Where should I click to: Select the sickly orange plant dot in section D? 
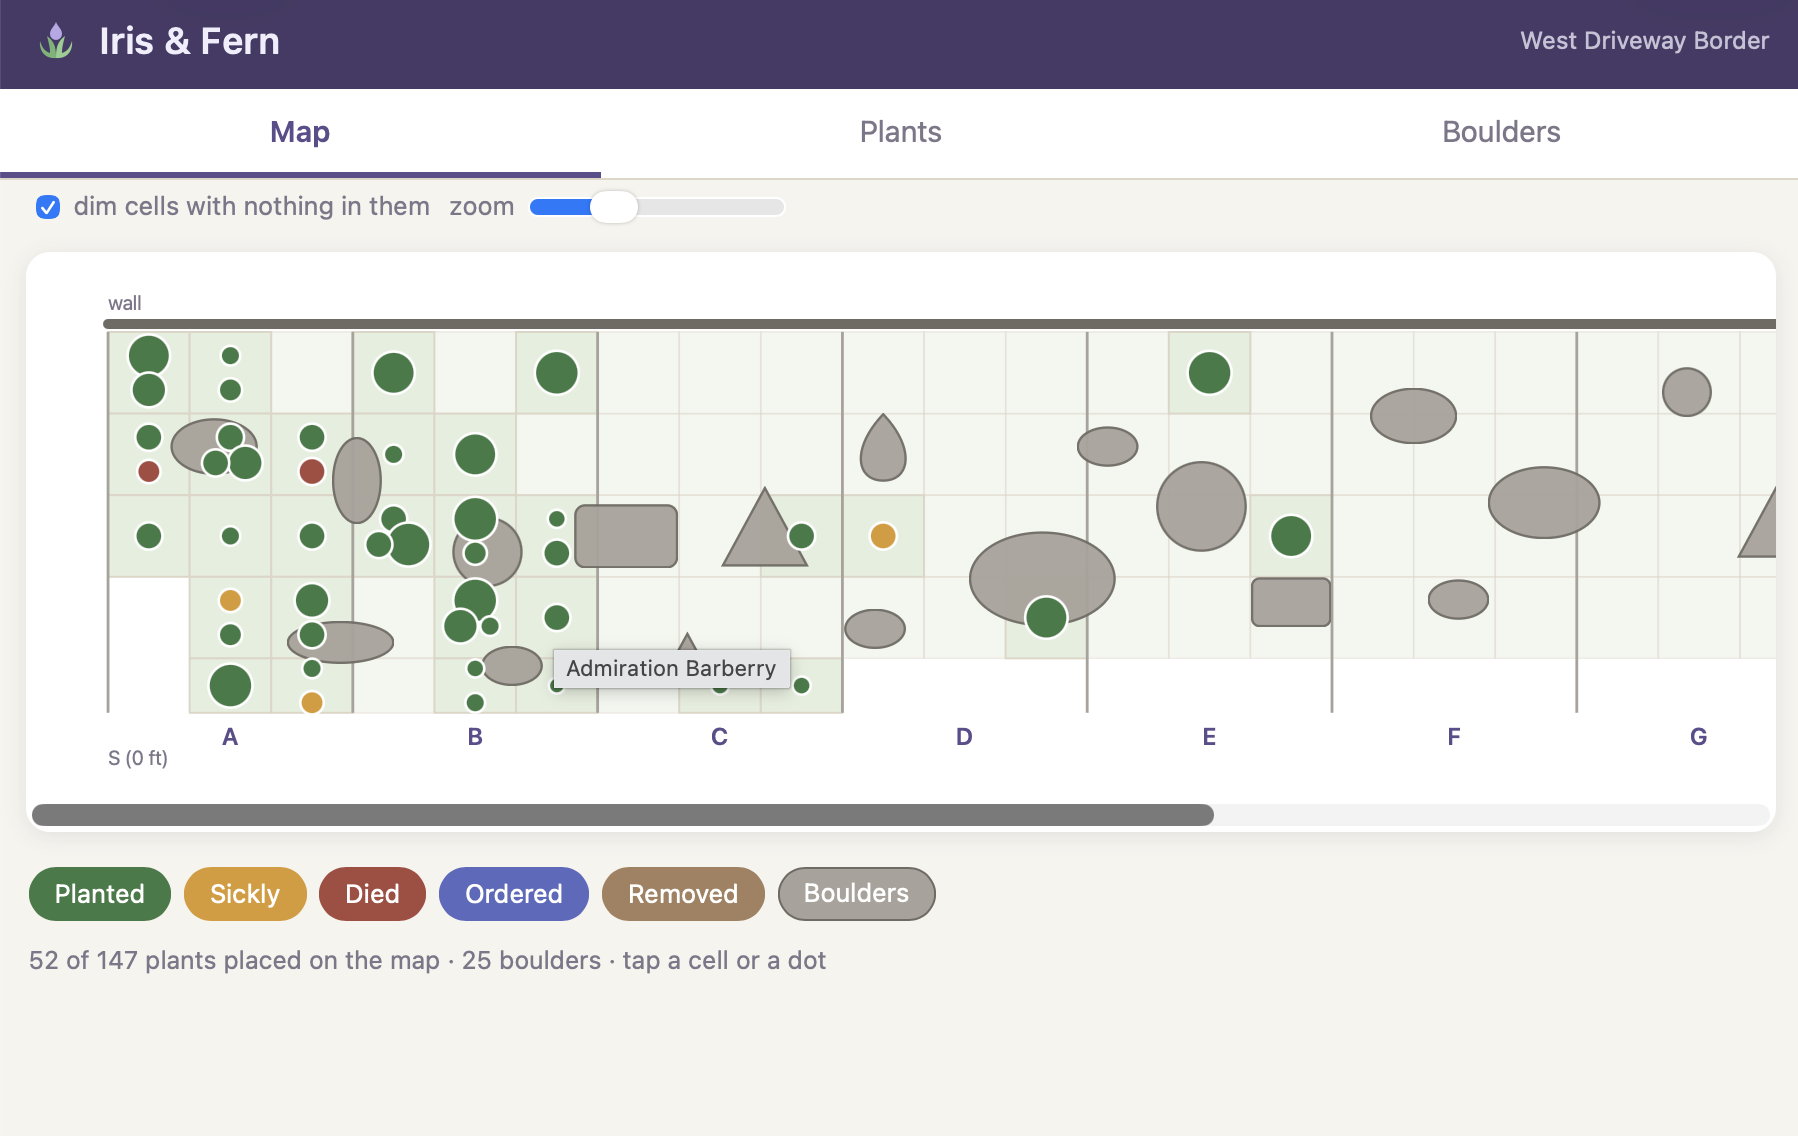pos(883,536)
